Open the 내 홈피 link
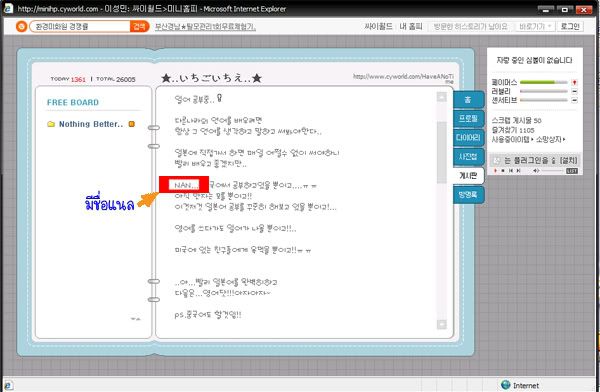 (x=411, y=26)
